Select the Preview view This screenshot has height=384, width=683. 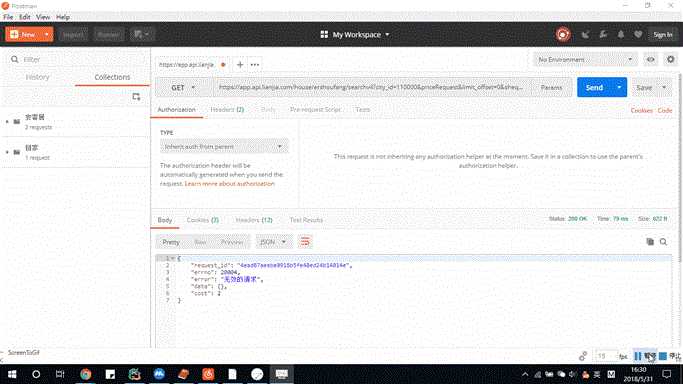(x=232, y=242)
